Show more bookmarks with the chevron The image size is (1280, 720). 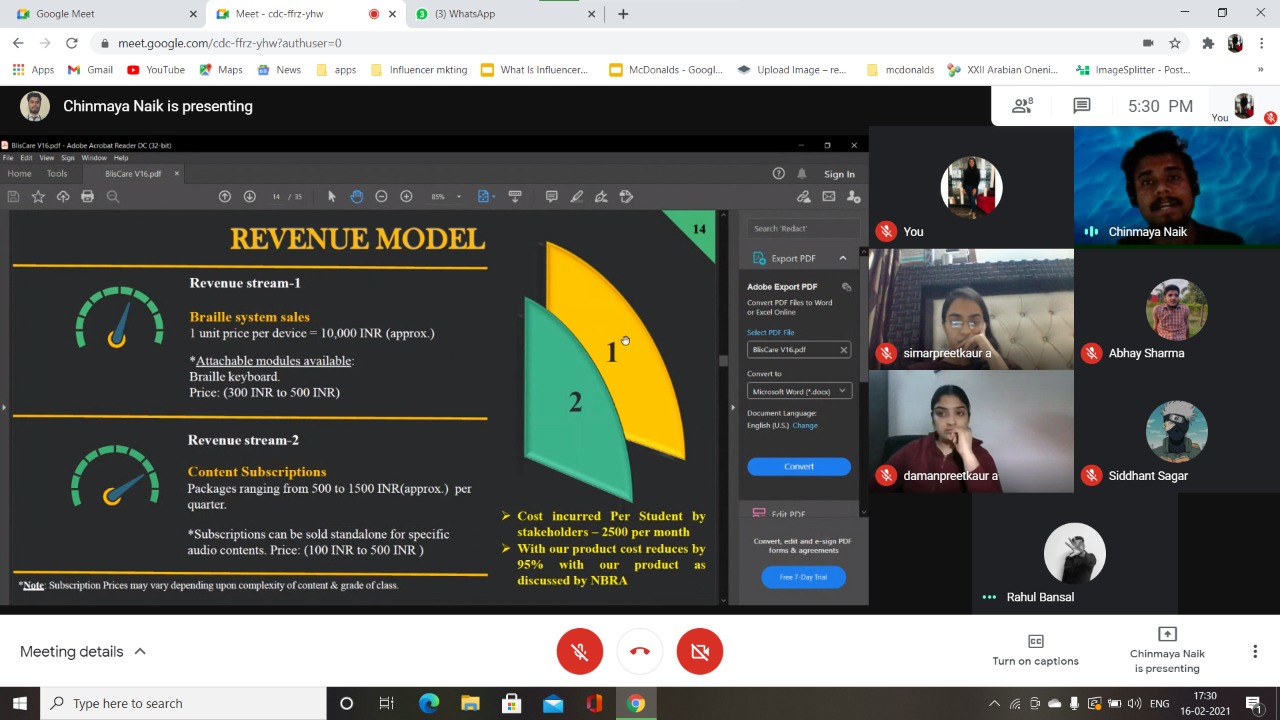[x=1260, y=70]
